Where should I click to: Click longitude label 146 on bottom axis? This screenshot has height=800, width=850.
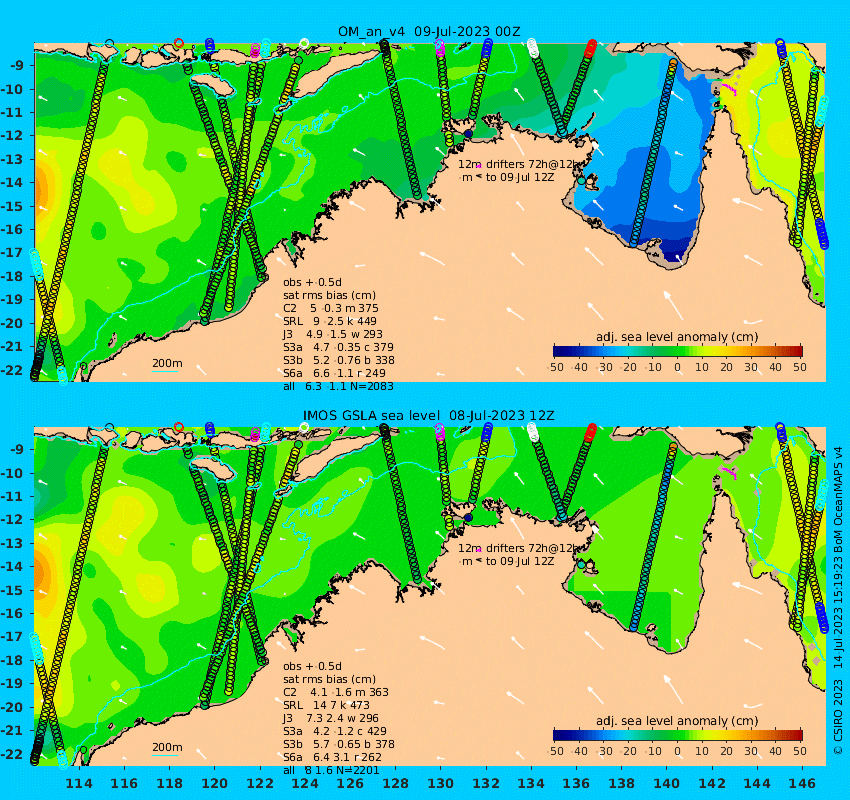802,783
